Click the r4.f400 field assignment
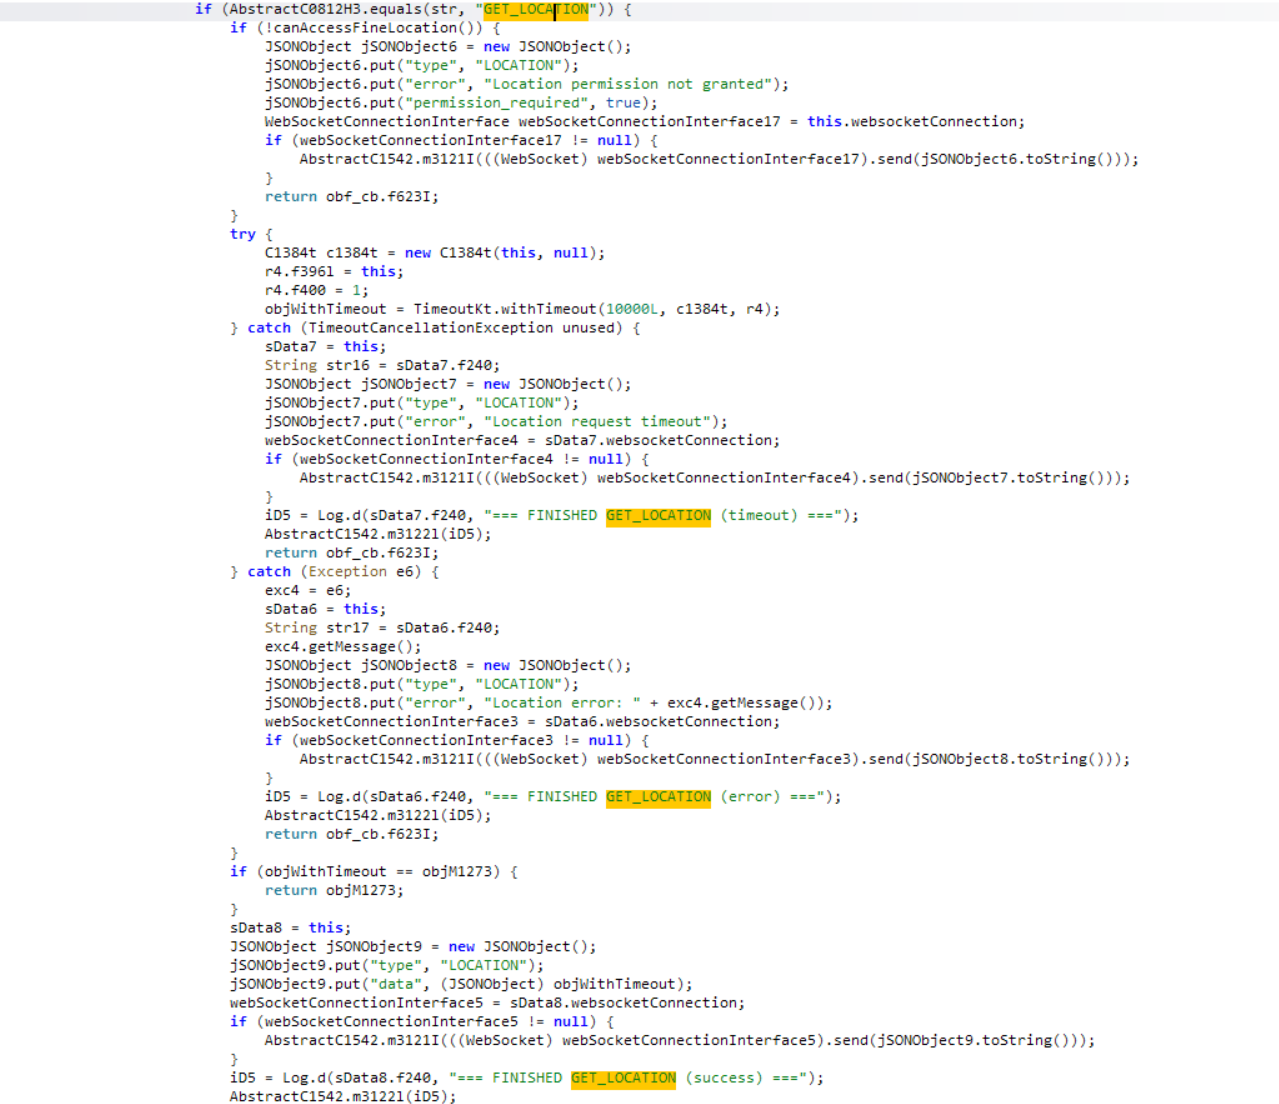This screenshot has height=1104, width=1279. tap(295, 290)
